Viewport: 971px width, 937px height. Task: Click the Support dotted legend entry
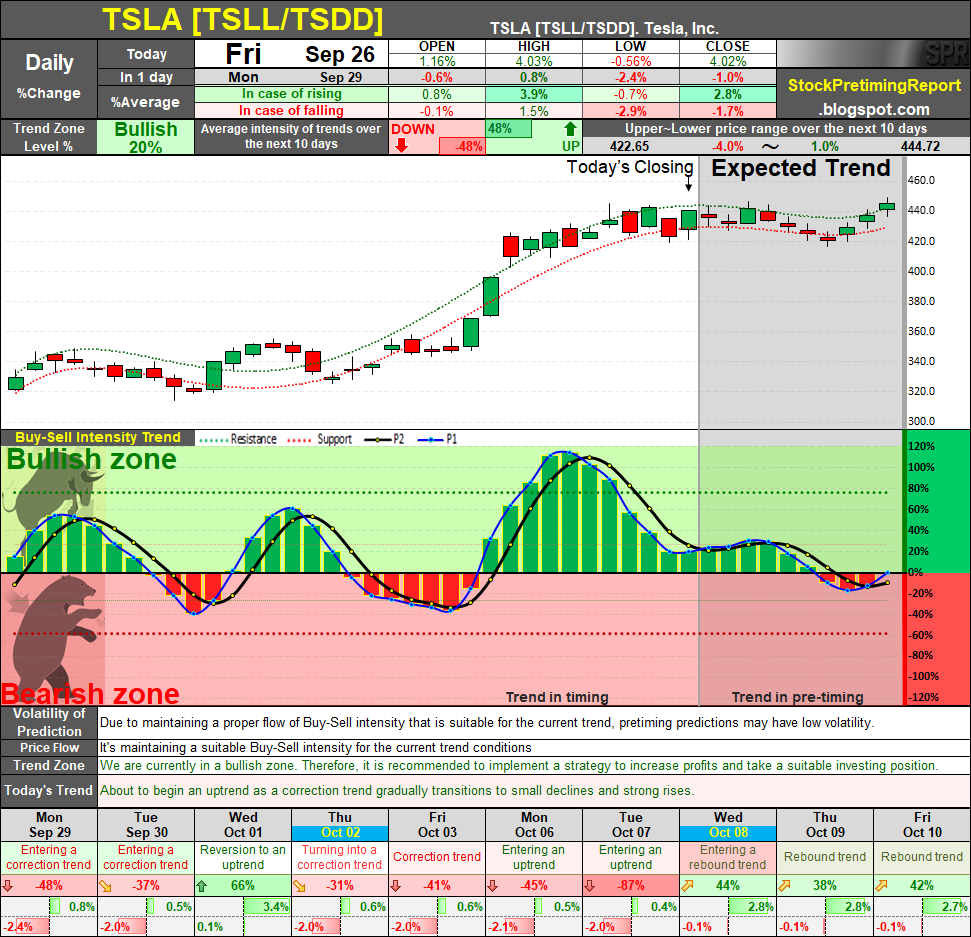[x=320, y=439]
